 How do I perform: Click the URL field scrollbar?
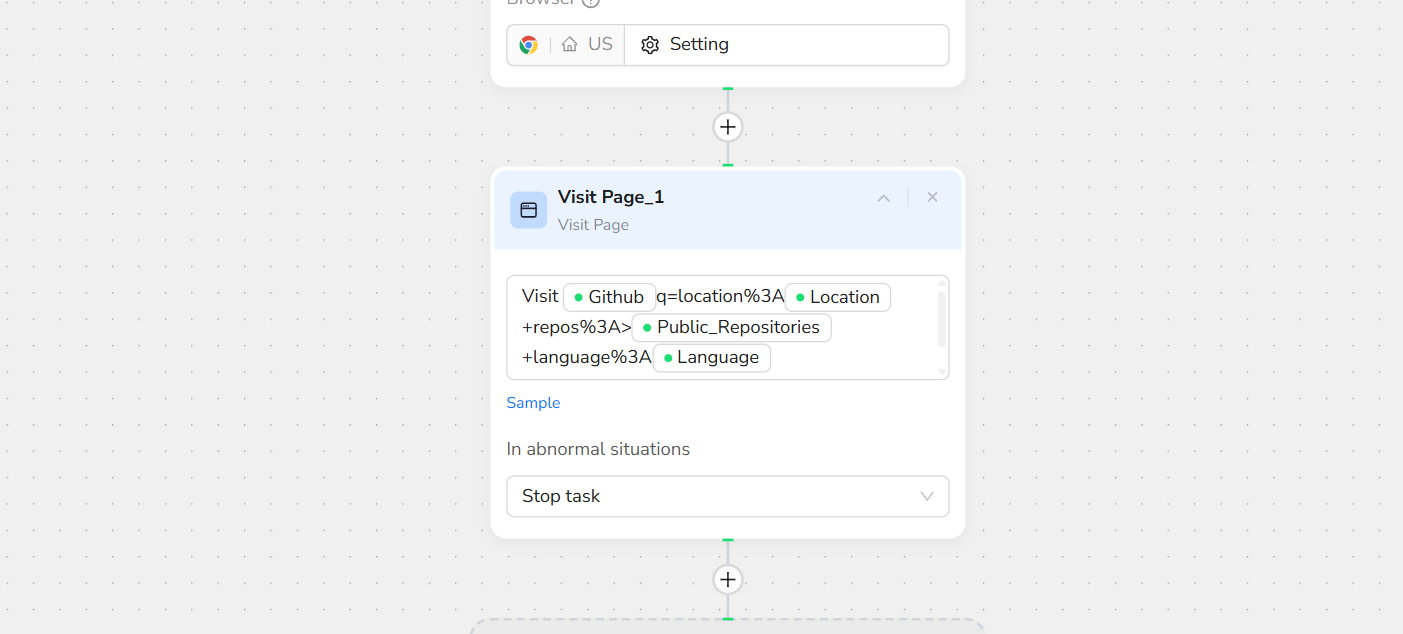pyautogui.click(x=941, y=318)
